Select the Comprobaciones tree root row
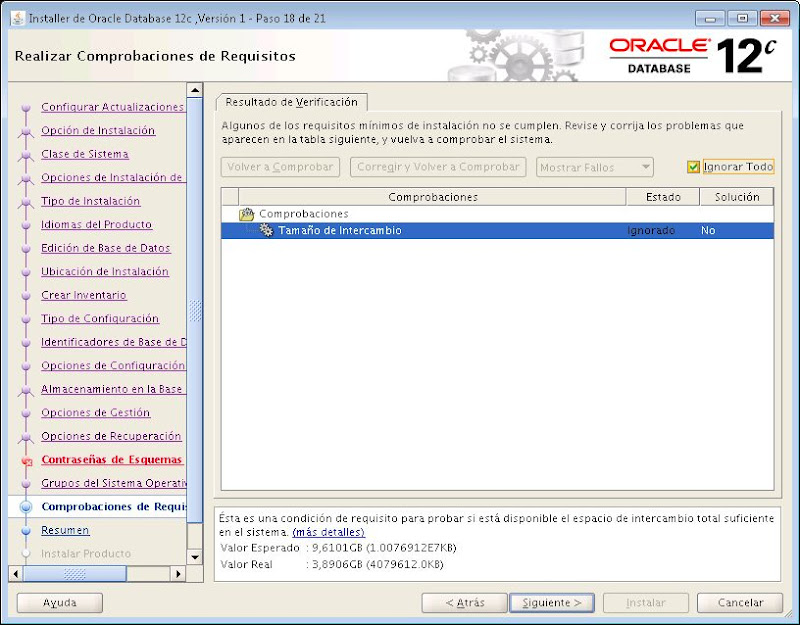 (x=497, y=214)
